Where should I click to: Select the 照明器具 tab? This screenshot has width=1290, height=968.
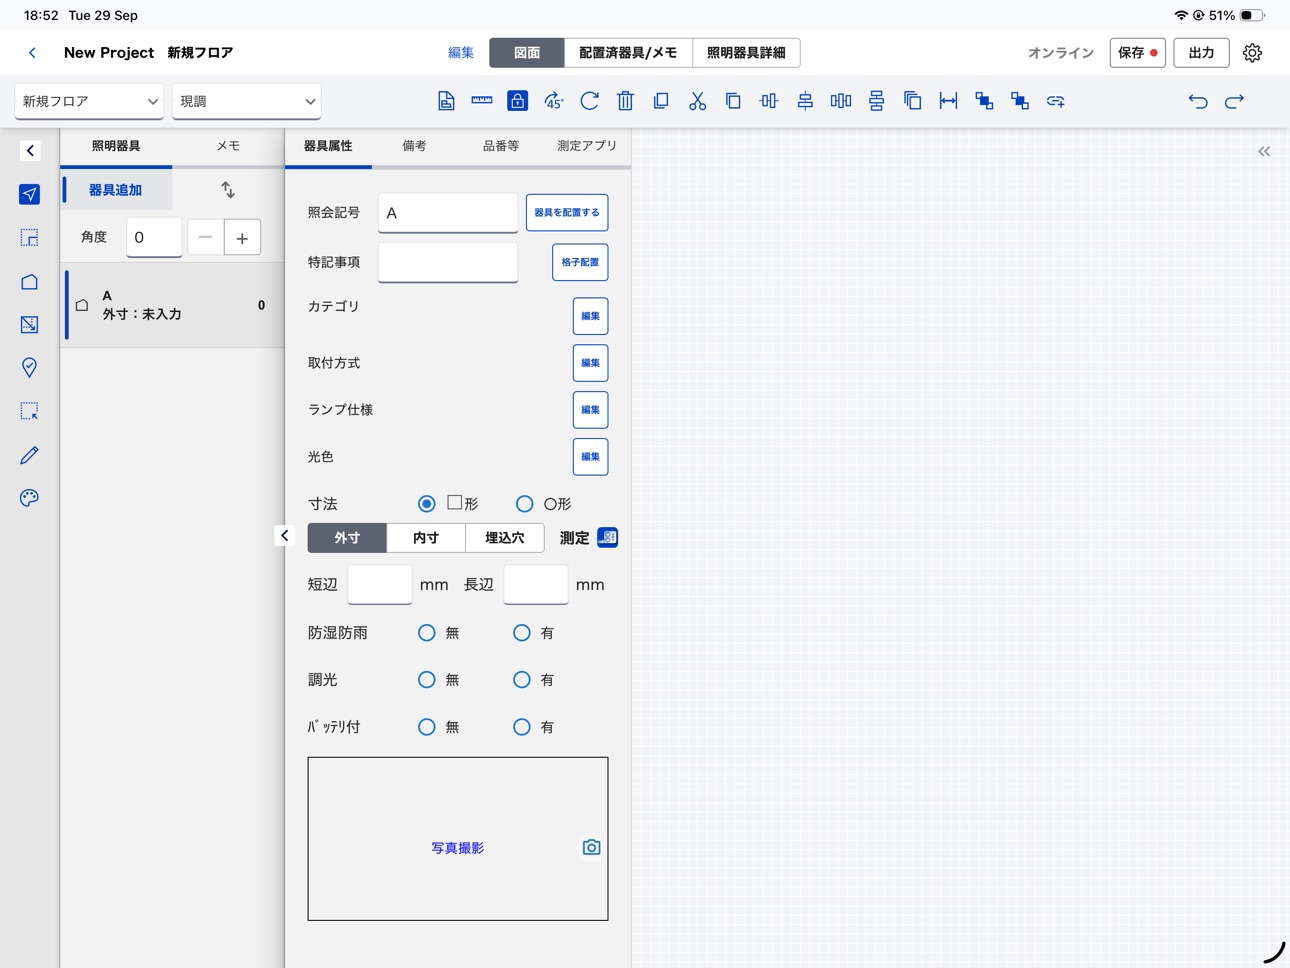[x=116, y=146]
